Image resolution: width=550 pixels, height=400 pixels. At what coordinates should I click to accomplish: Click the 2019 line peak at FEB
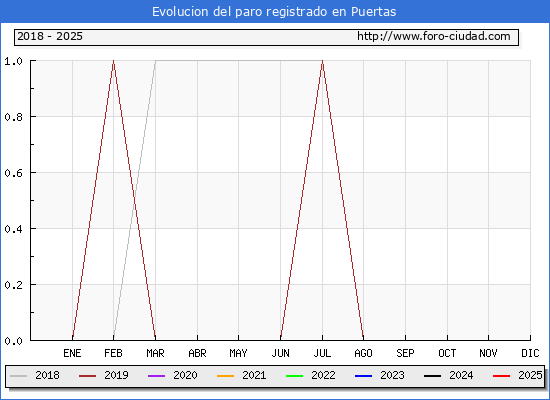113,62
